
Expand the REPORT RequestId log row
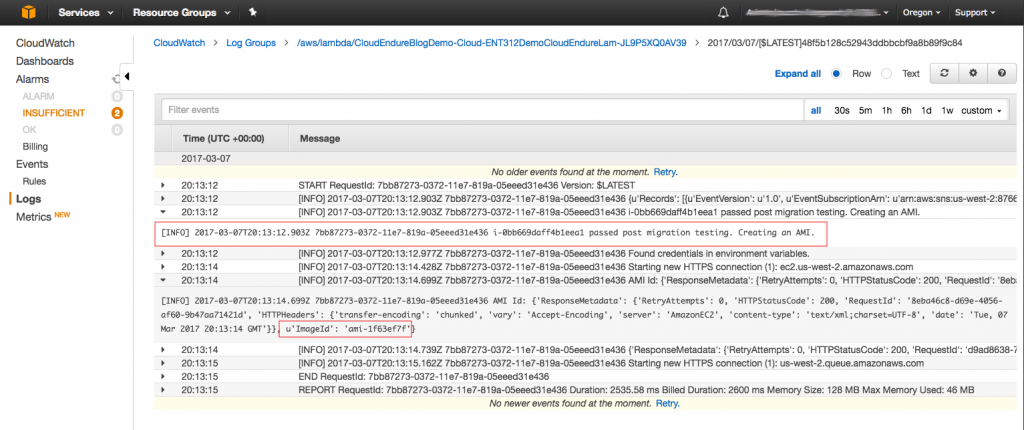click(x=163, y=390)
